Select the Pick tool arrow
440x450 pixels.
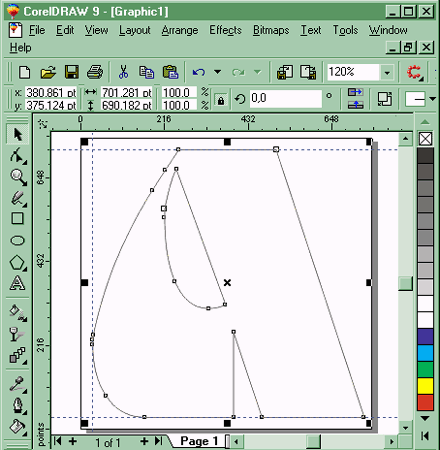coord(17,134)
